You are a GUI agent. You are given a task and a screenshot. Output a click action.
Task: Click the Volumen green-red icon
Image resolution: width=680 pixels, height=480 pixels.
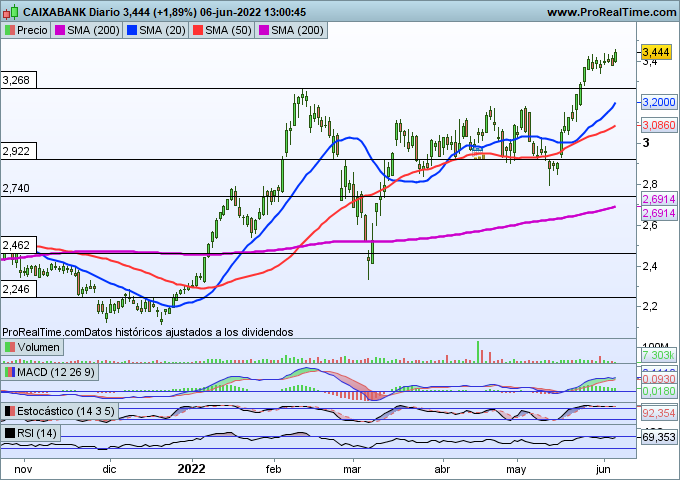pyautogui.click(x=10, y=347)
